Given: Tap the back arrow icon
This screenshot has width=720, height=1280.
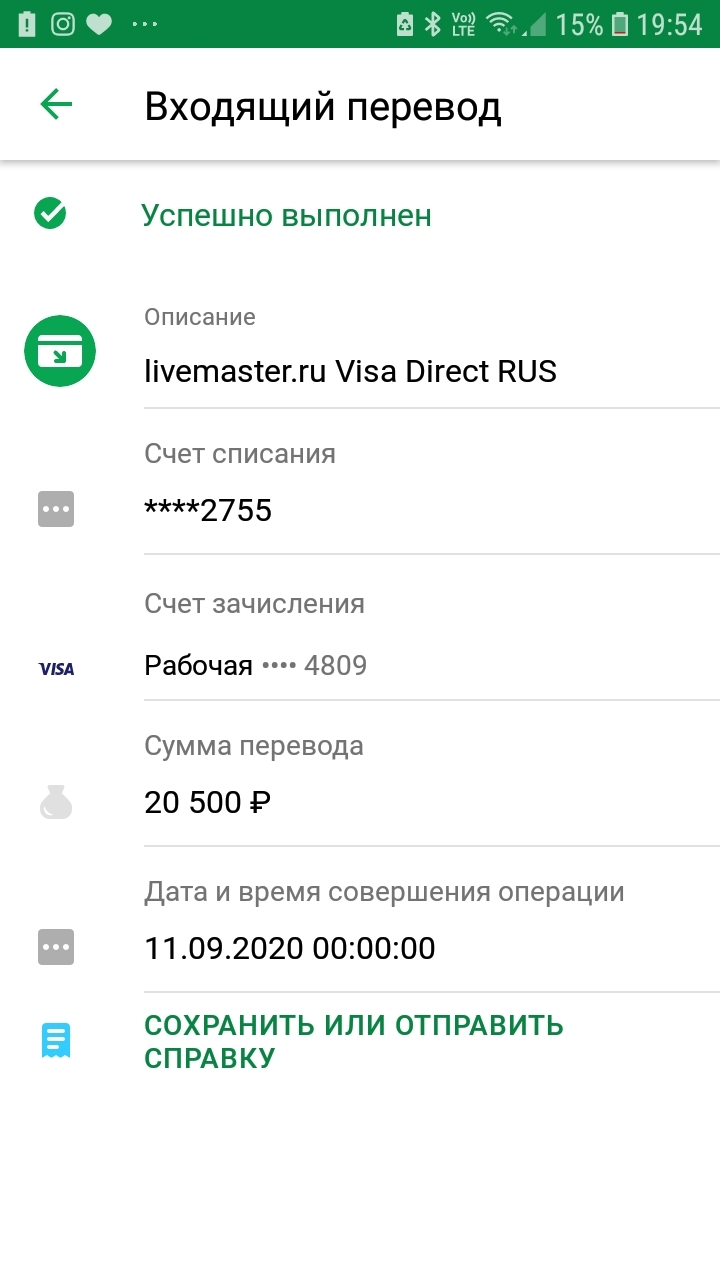Looking at the screenshot, I should click(56, 105).
